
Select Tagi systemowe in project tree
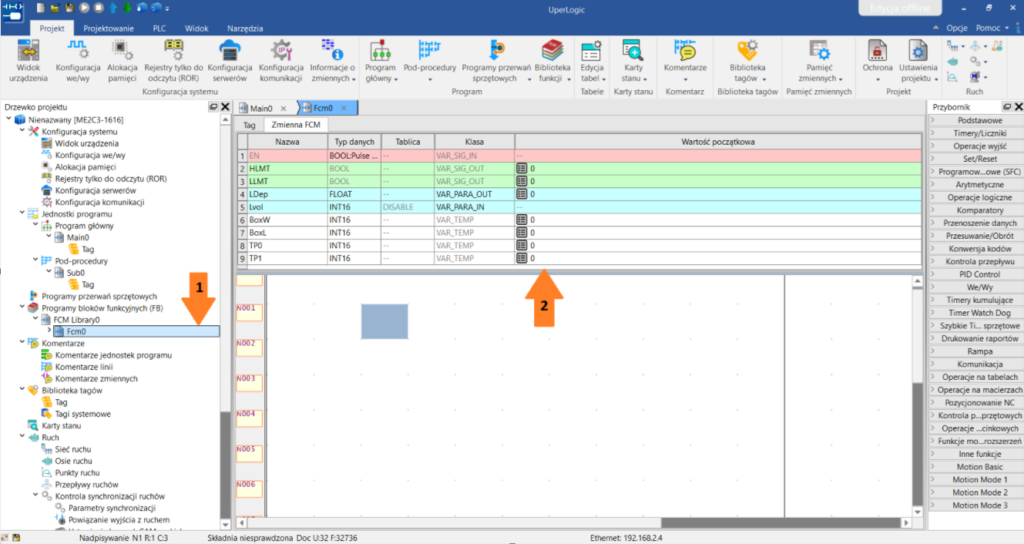pos(83,413)
